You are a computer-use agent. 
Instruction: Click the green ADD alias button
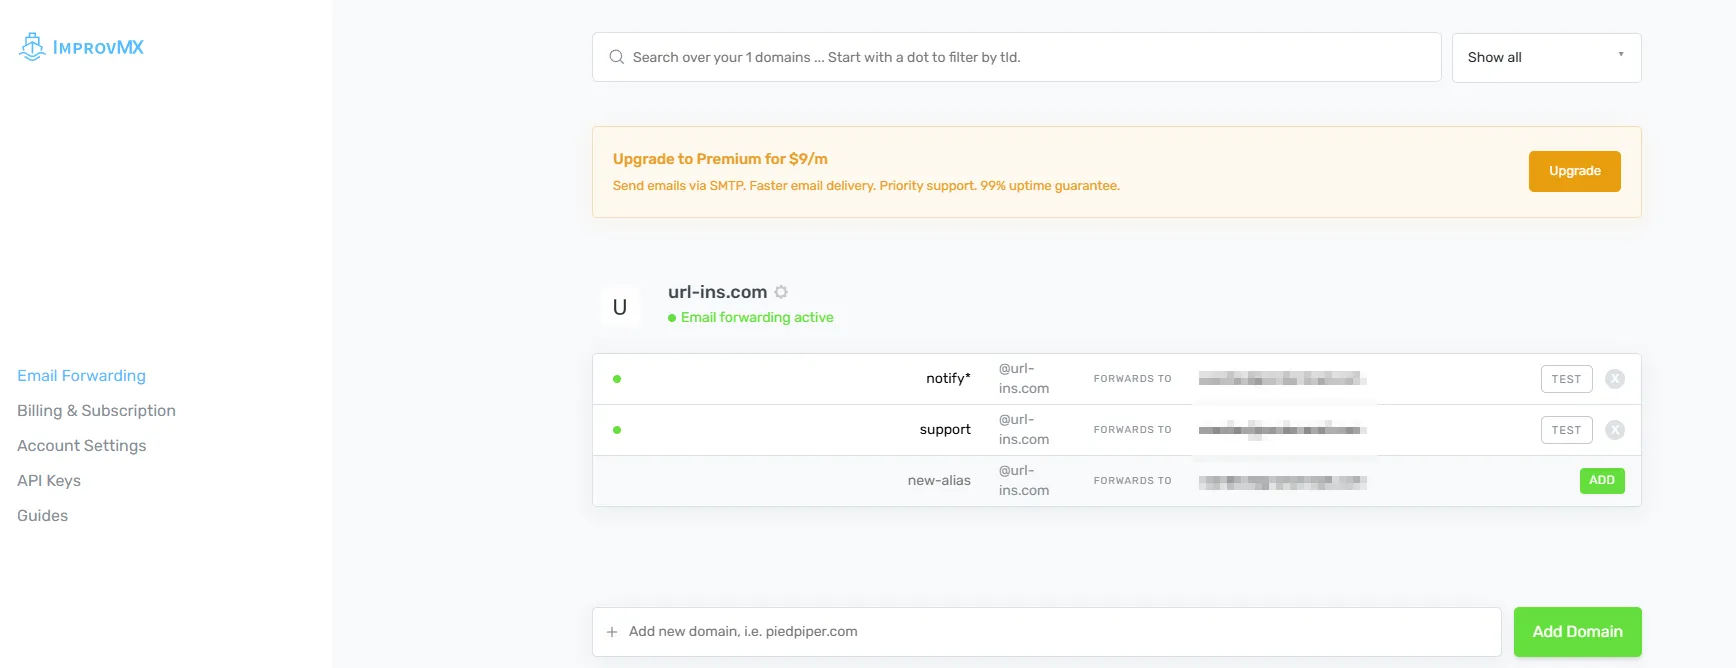(1601, 481)
